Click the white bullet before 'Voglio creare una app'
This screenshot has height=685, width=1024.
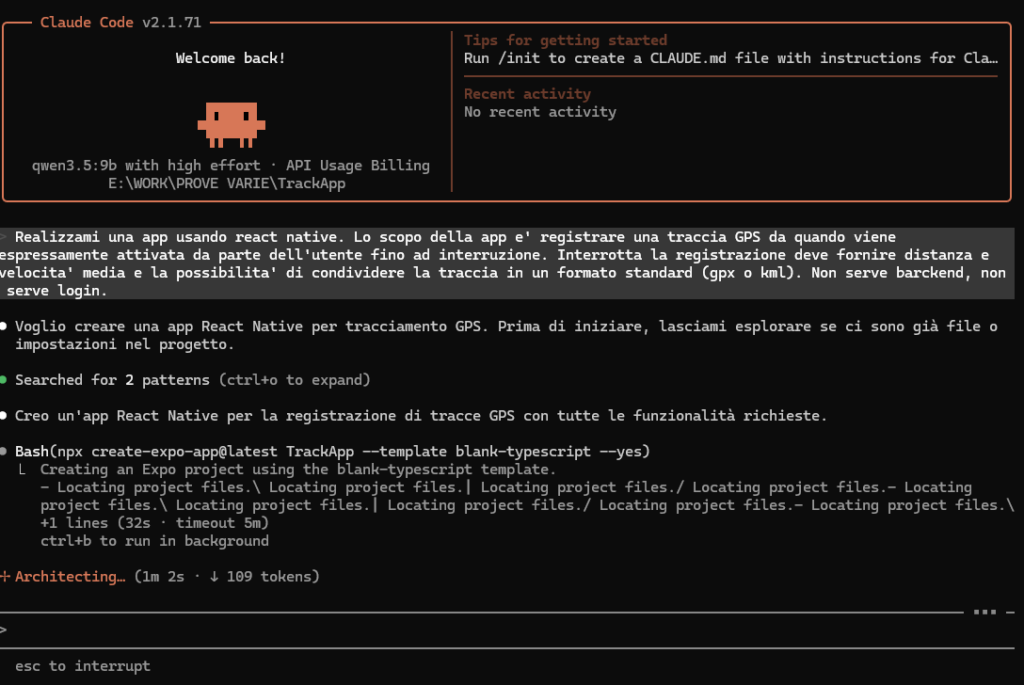click(5, 327)
